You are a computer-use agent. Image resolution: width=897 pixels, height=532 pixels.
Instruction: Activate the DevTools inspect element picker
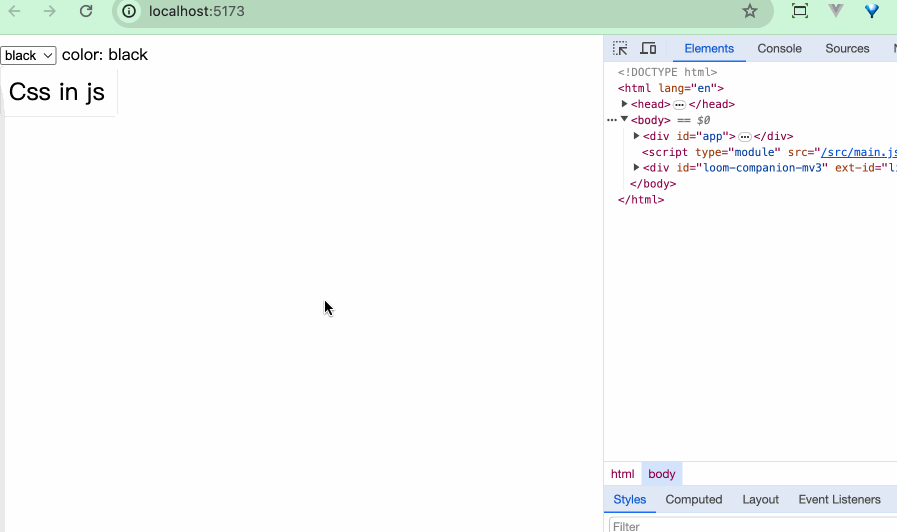[620, 48]
